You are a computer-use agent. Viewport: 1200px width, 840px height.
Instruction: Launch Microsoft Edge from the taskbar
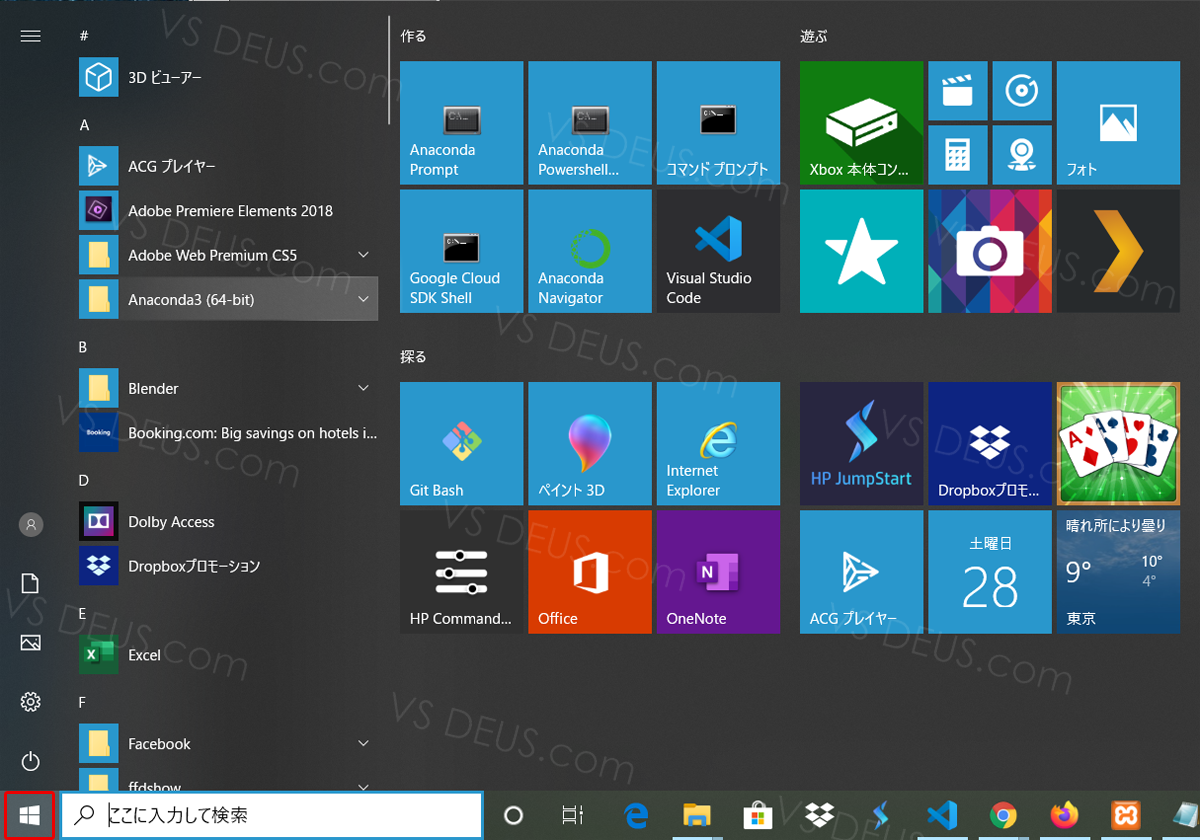pyautogui.click(x=636, y=816)
